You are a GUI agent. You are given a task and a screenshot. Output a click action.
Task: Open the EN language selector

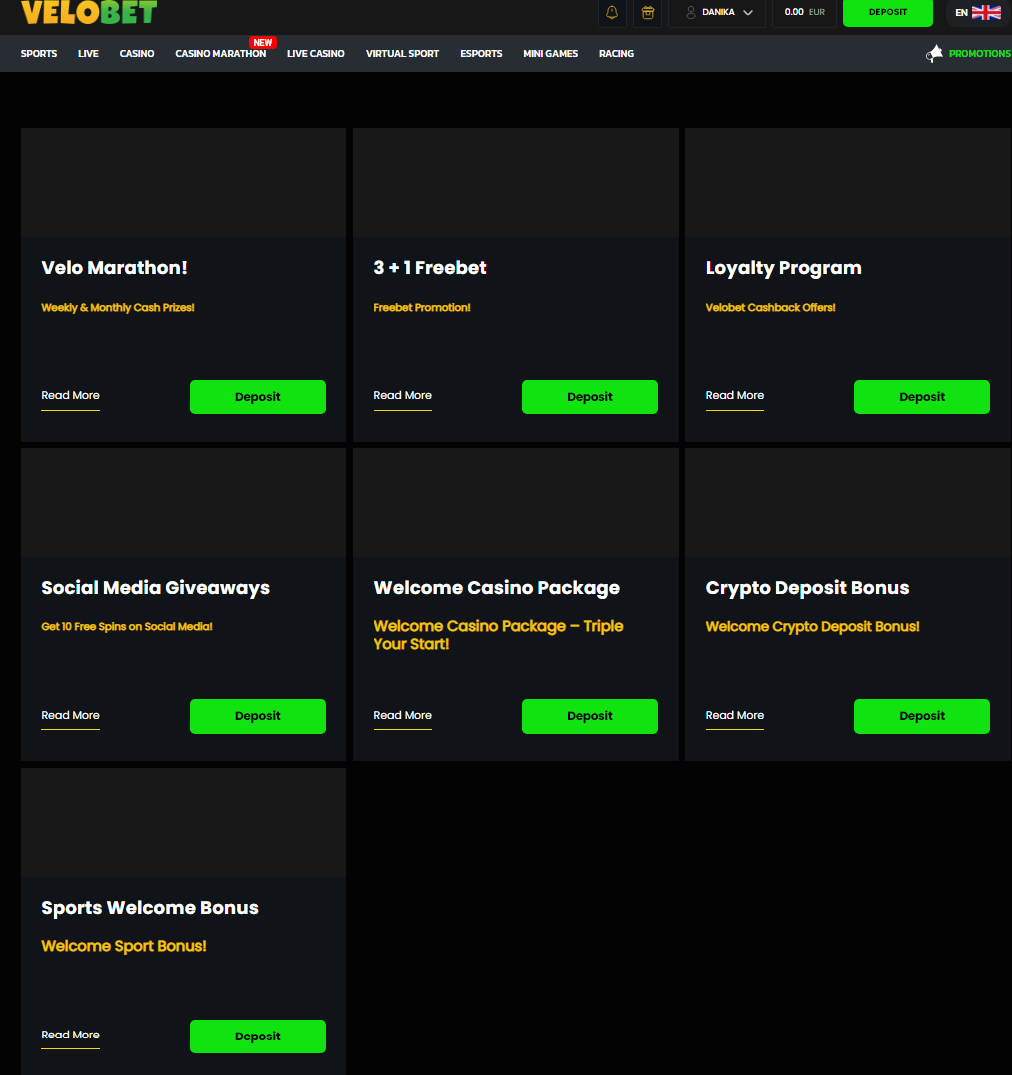pos(961,13)
